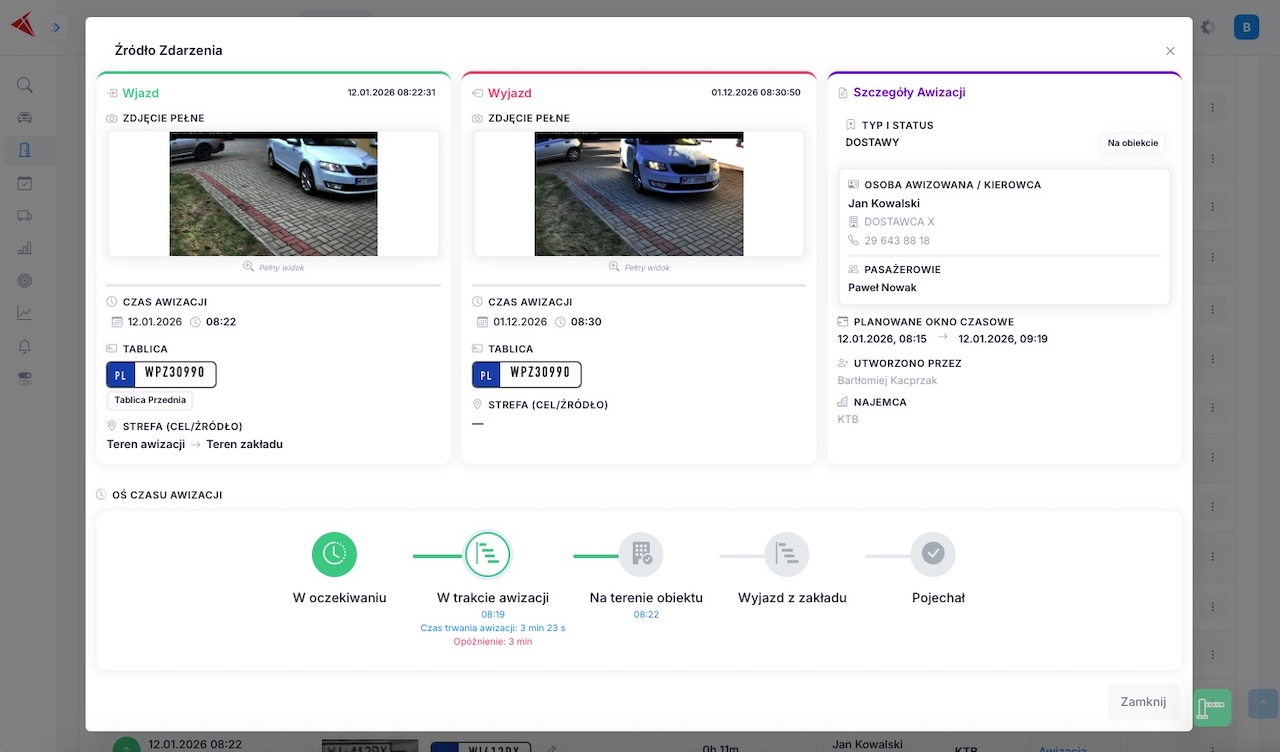The height and width of the screenshot is (752, 1280).
Task: Click the Zamknij button
Action: pos(1143,702)
